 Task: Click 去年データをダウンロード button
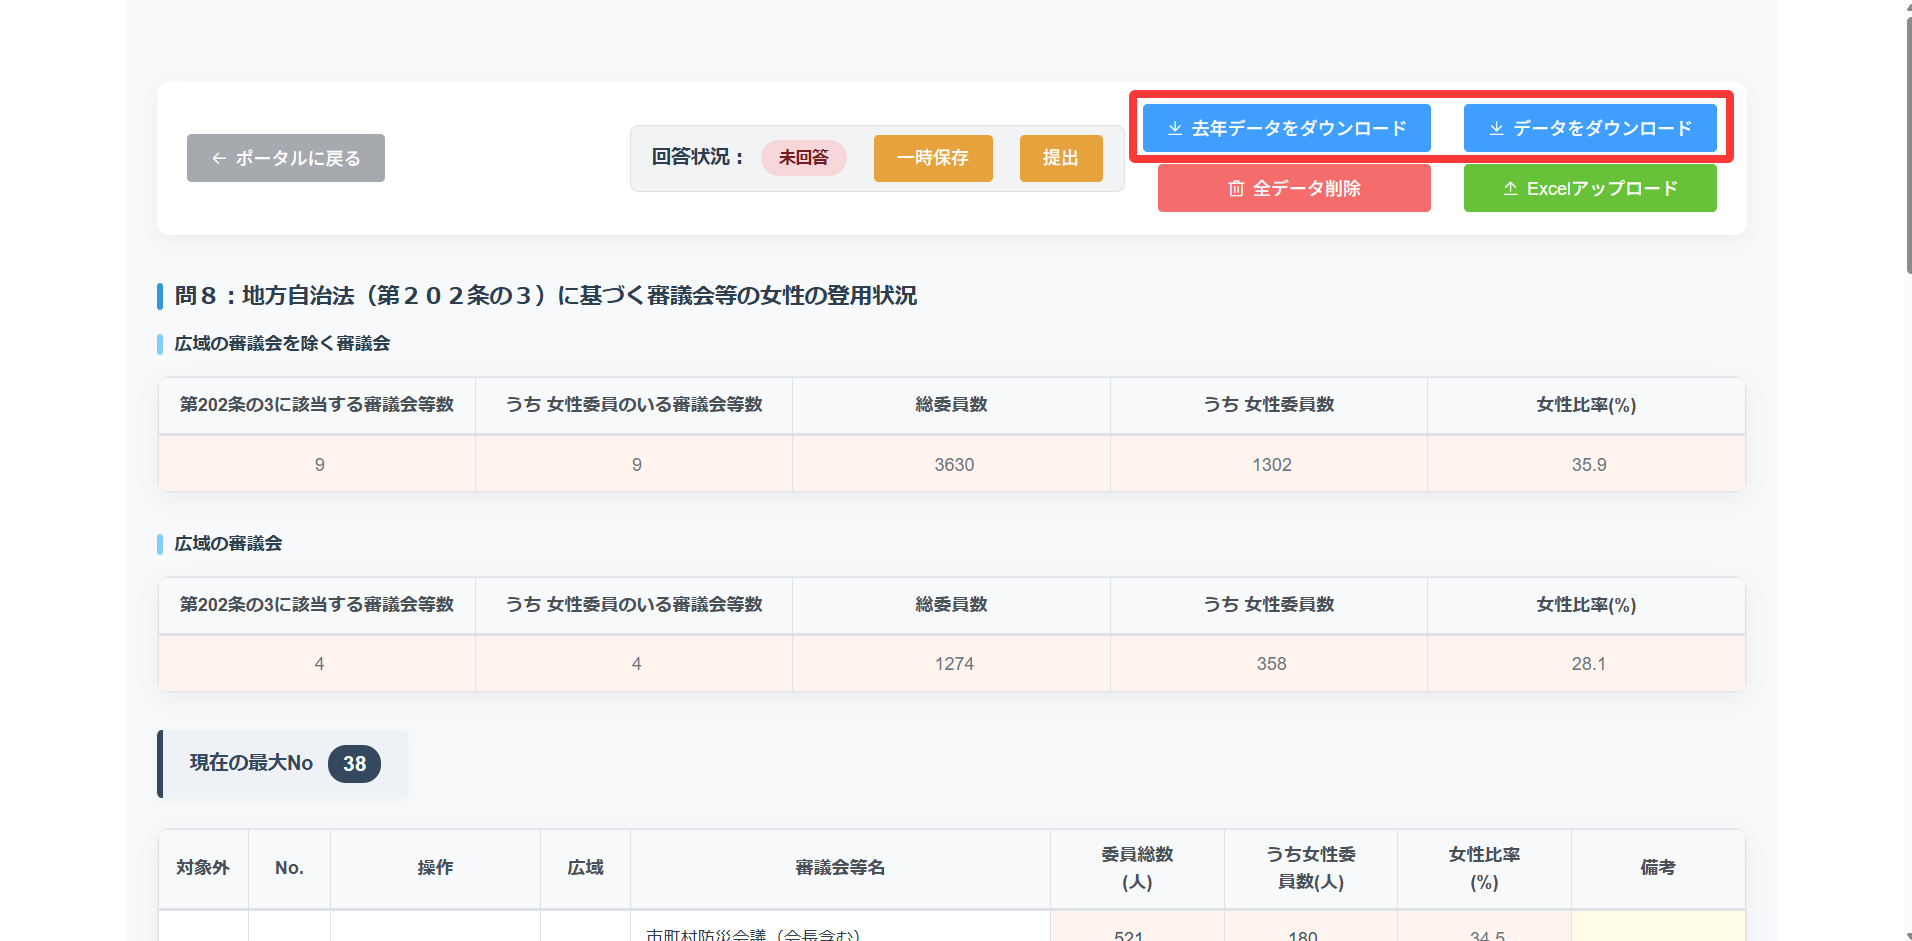point(1287,128)
